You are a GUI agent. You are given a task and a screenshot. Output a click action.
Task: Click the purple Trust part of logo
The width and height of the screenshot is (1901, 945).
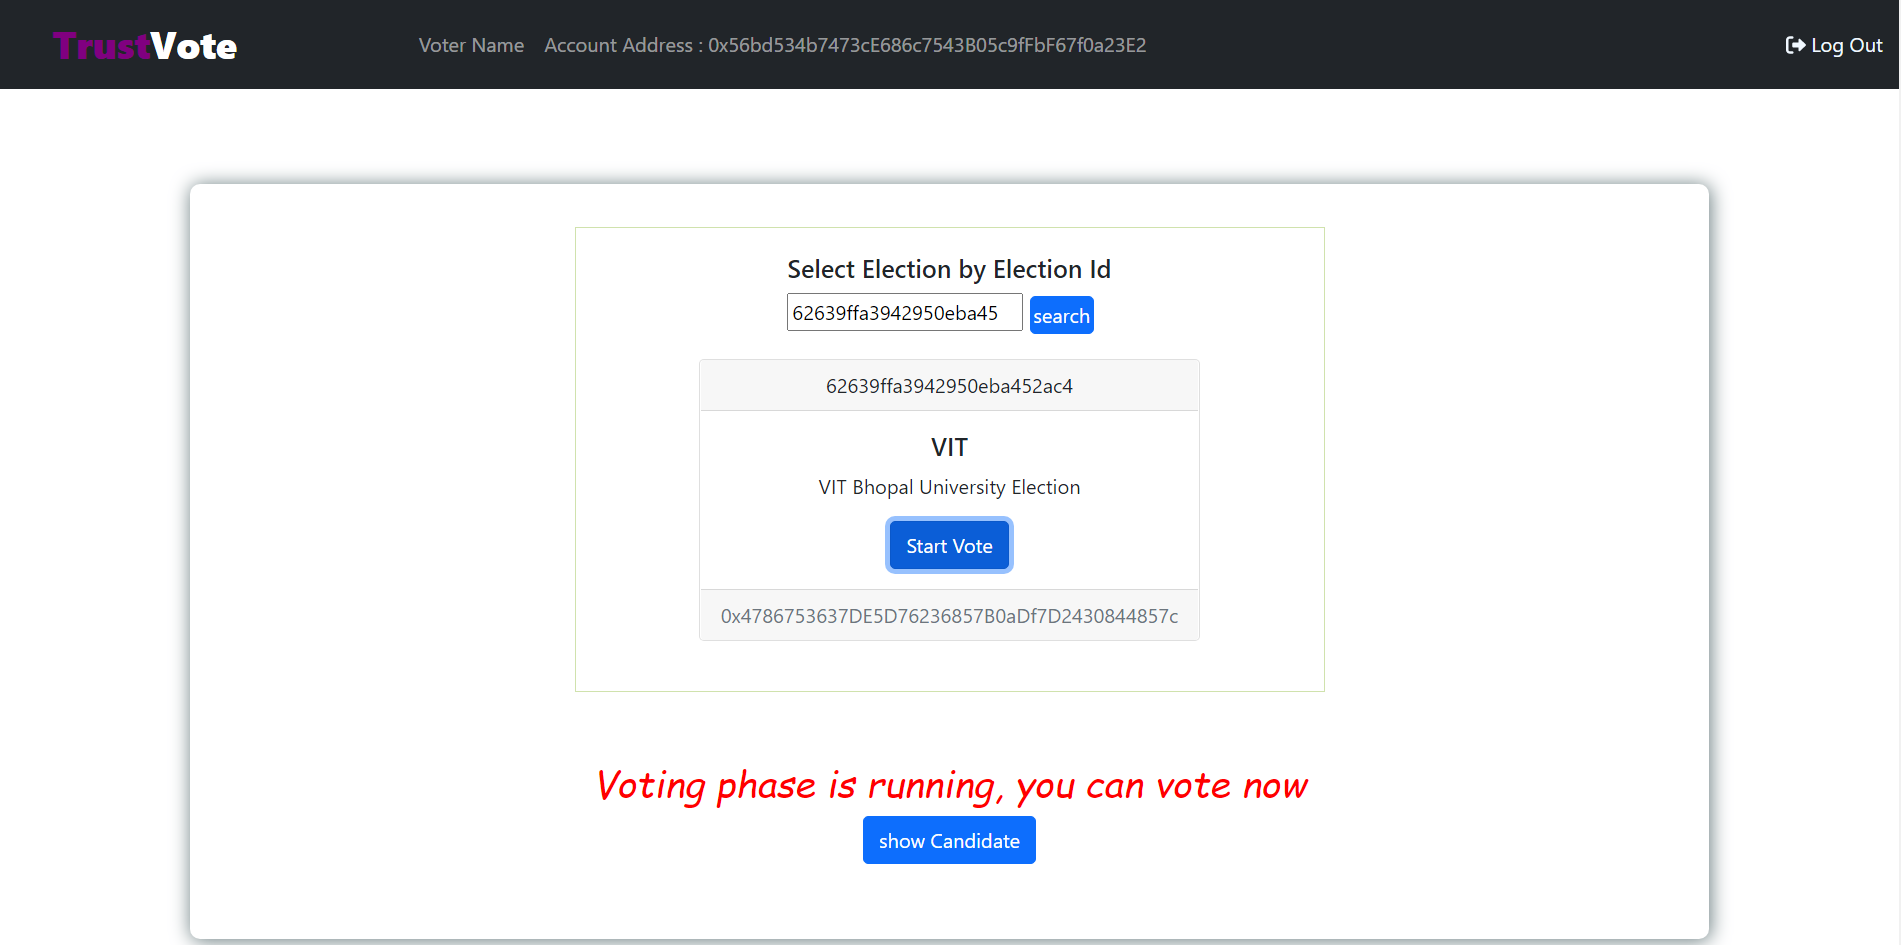[101, 46]
